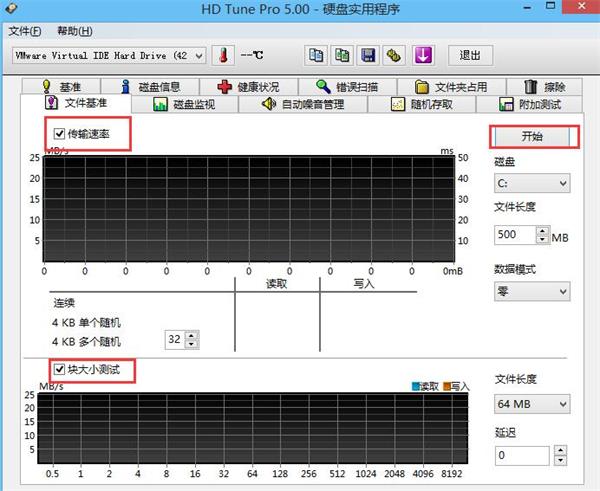Image resolution: width=600 pixels, height=491 pixels.
Task: Expand the 磁盘 C: drive dropdown
Action: pos(563,183)
